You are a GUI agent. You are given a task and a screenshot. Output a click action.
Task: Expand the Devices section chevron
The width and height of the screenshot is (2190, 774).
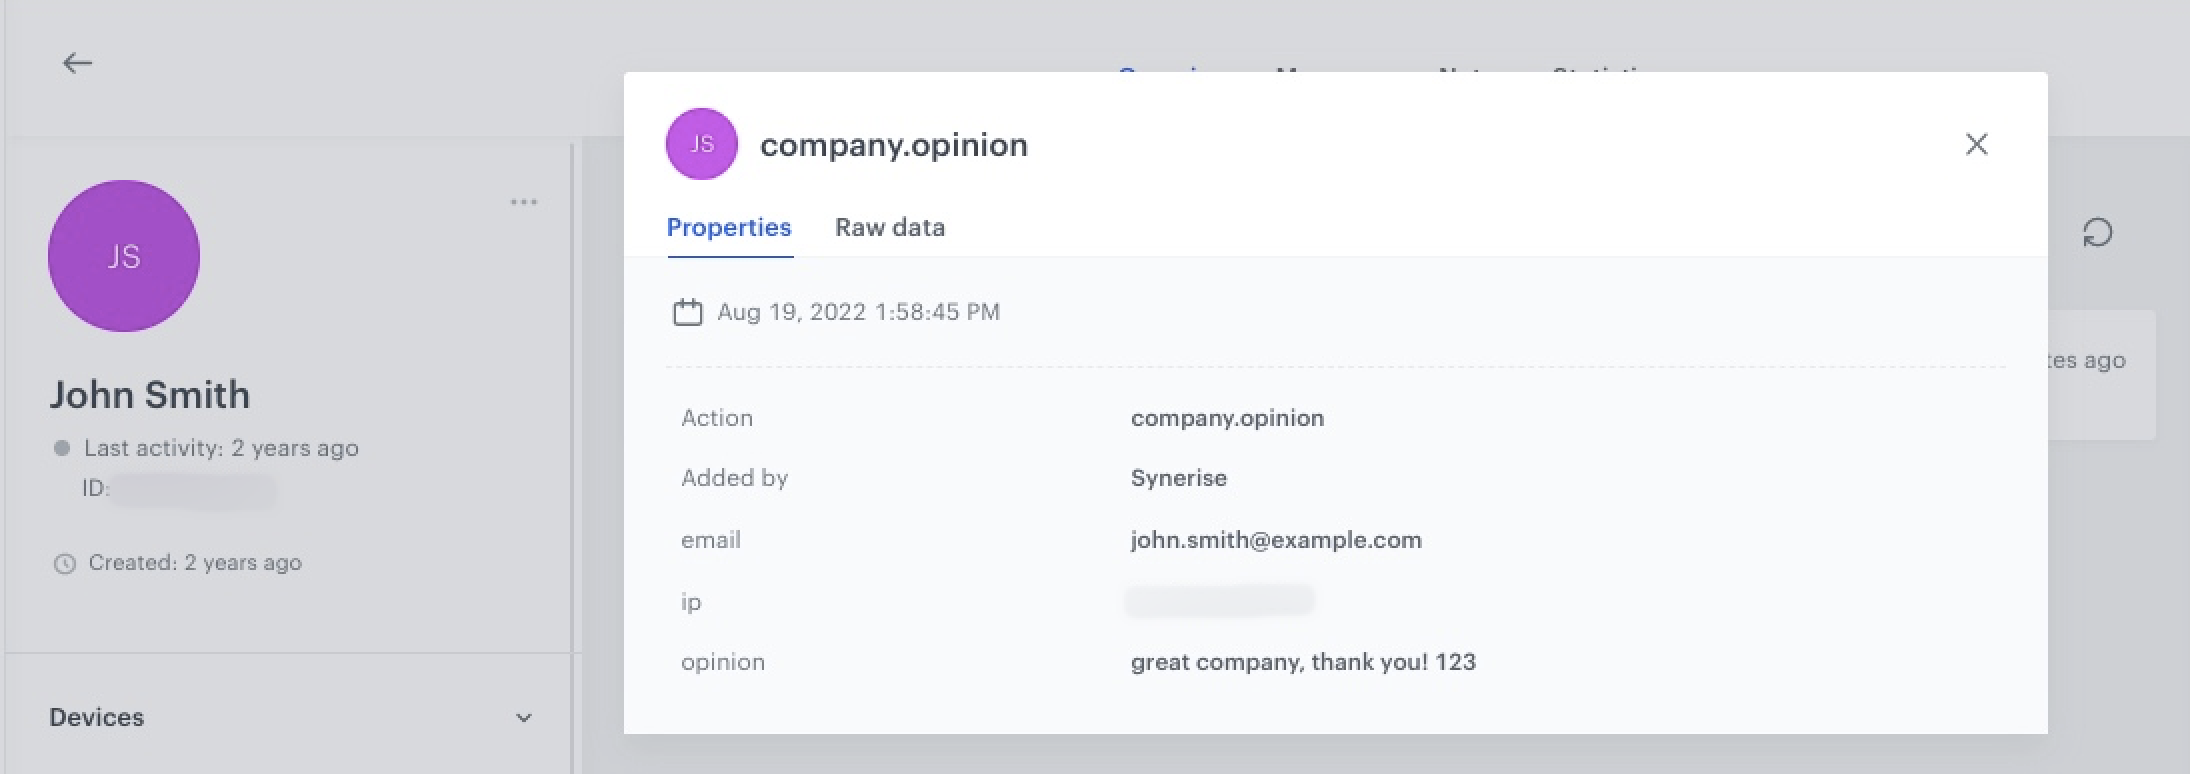point(523,718)
